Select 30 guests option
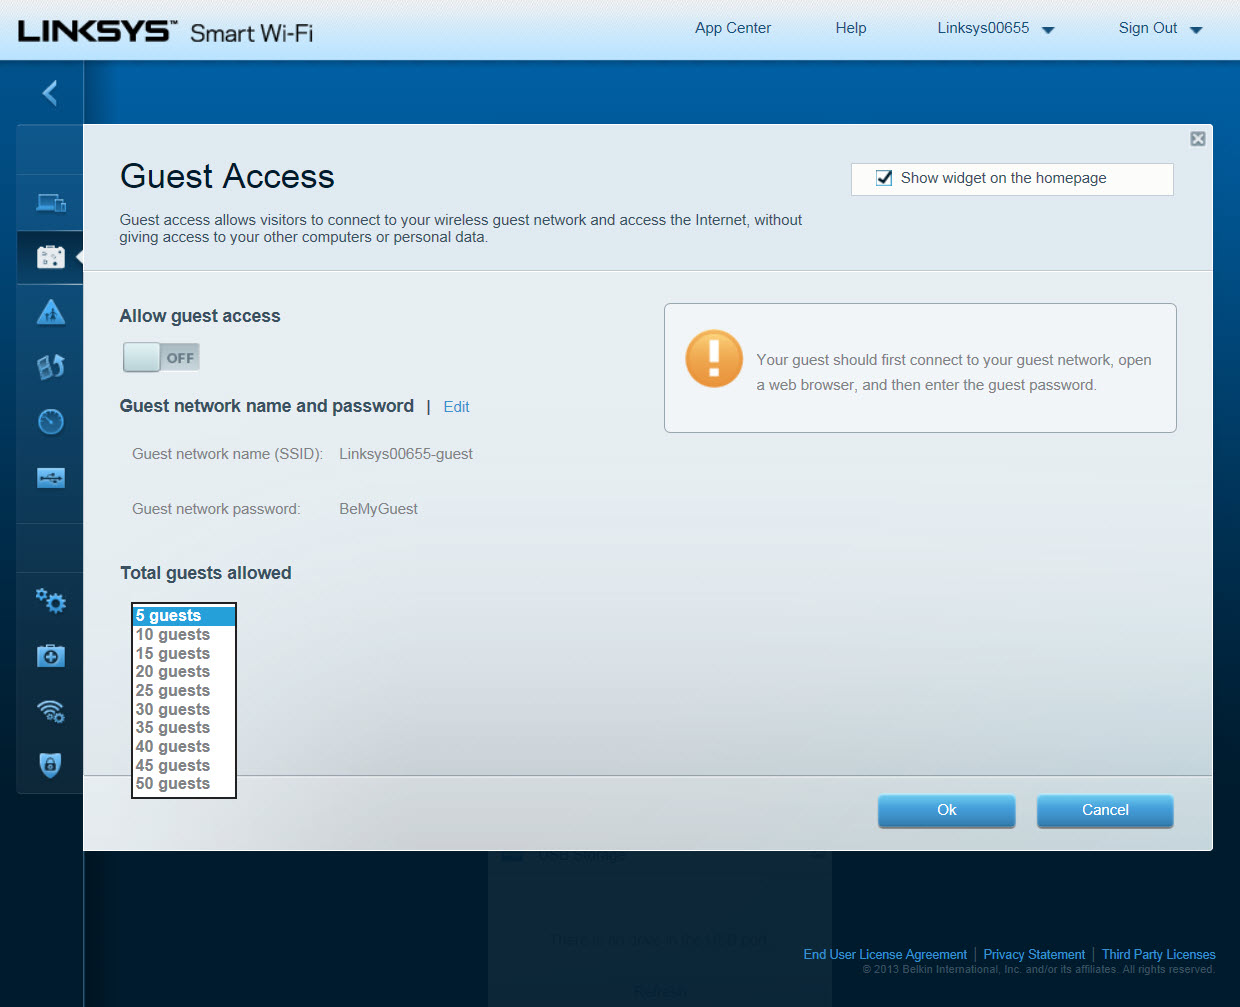Screen dimensions: 1240x1007 coord(184,710)
